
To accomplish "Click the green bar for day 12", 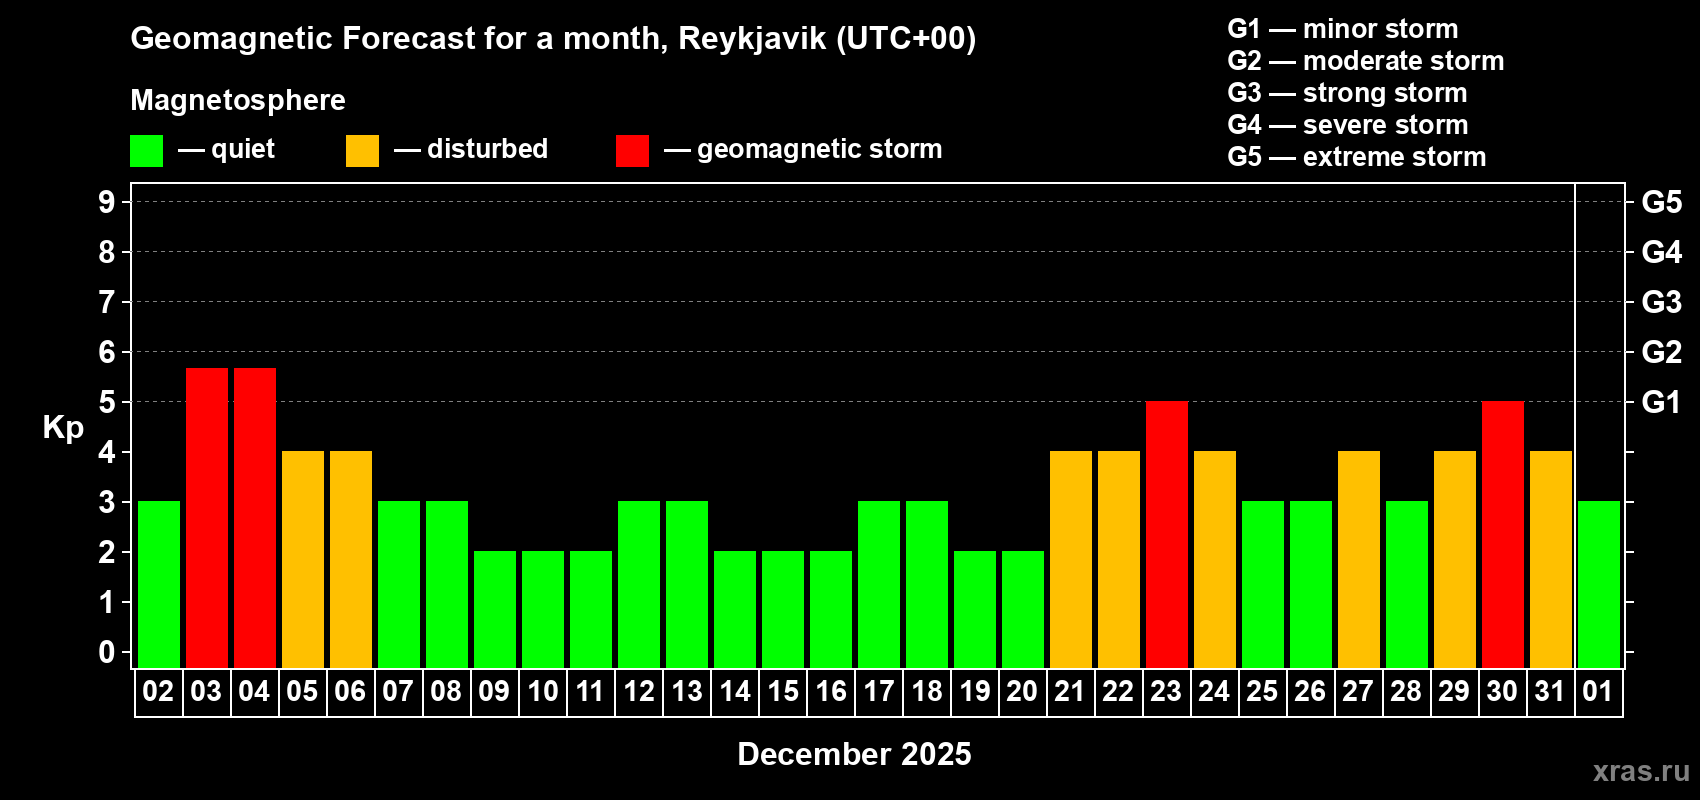I will pos(639,585).
